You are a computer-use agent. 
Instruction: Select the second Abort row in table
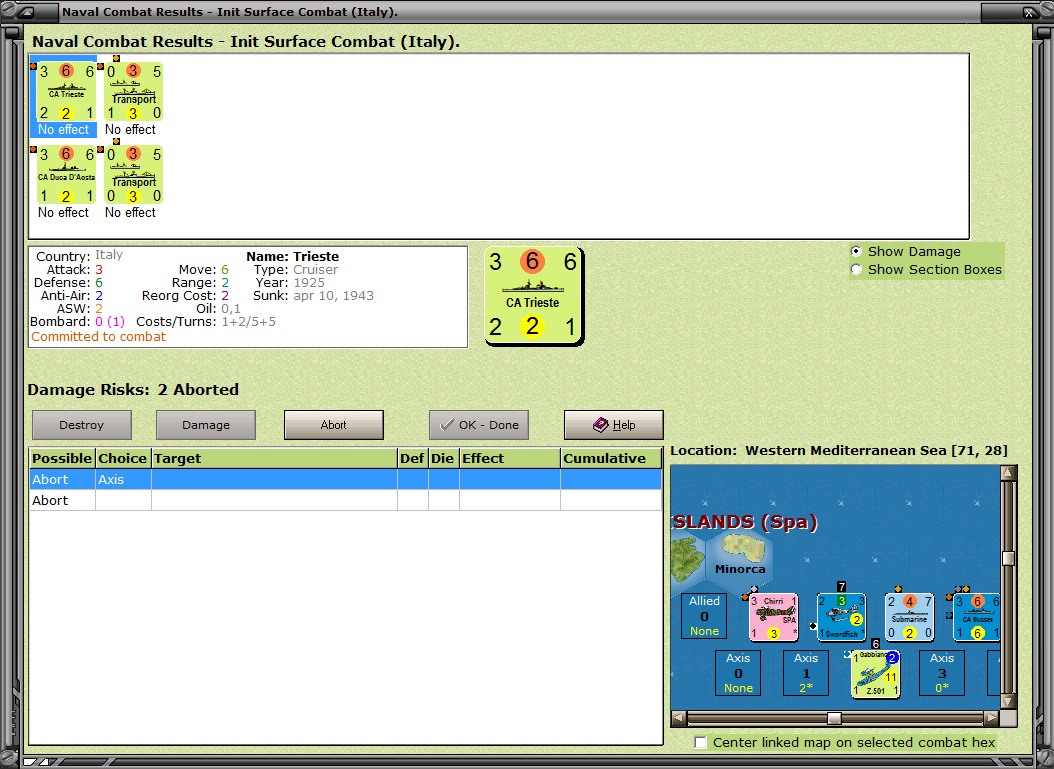tap(346, 500)
